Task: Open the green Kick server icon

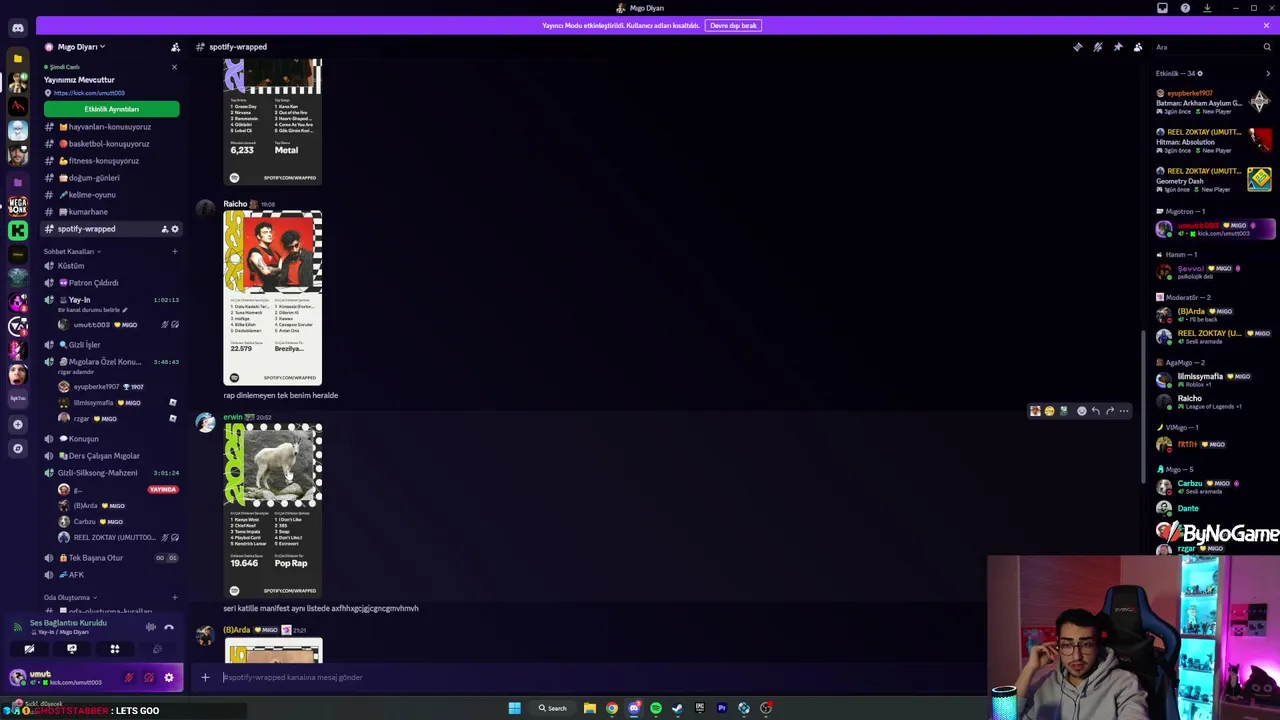Action: pos(18,230)
